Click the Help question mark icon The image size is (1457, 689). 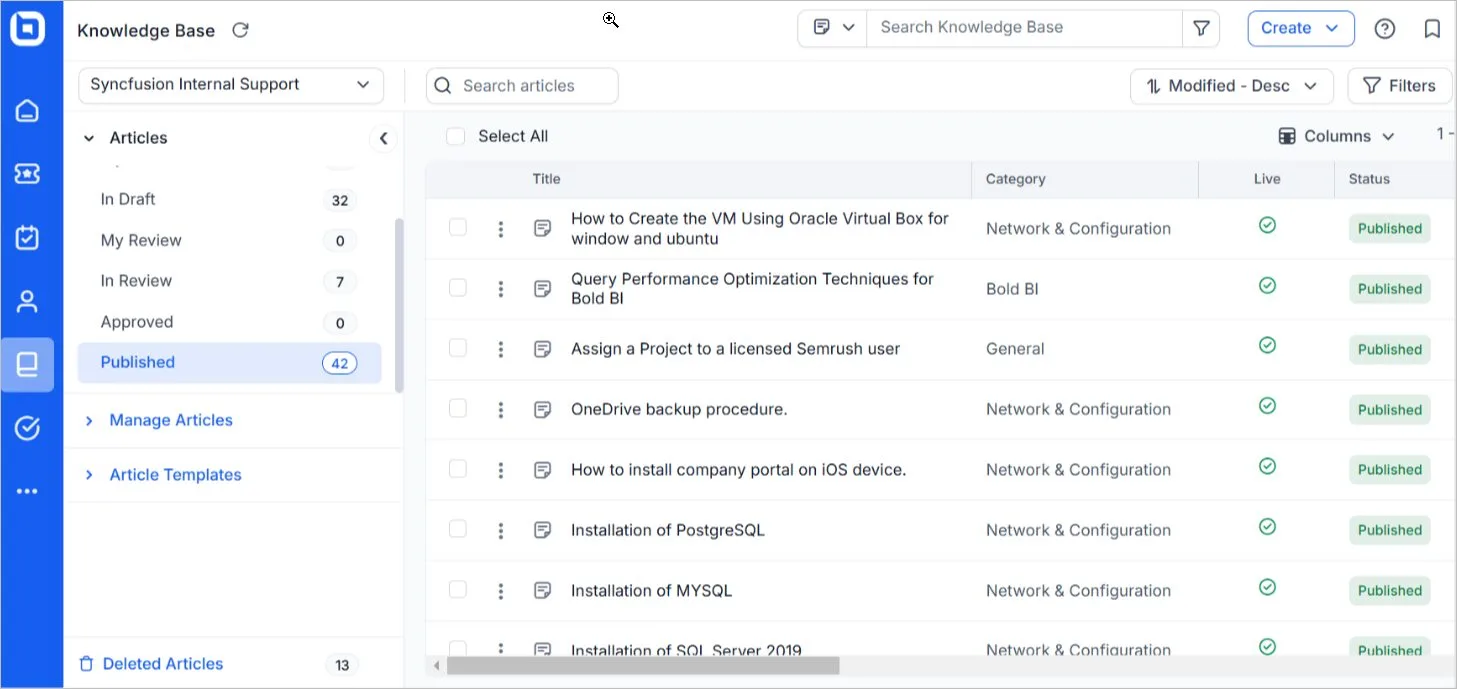click(1385, 29)
